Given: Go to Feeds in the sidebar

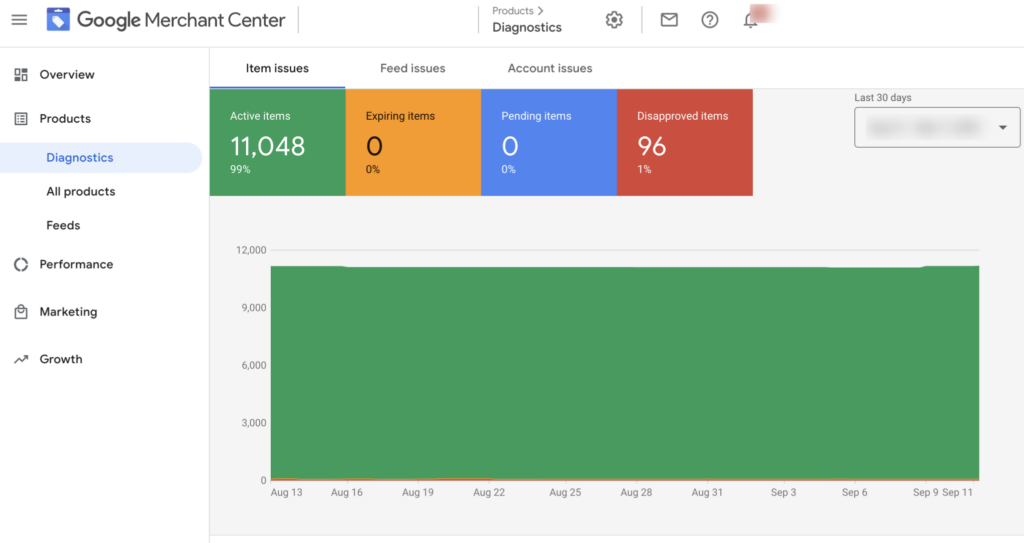Looking at the screenshot, I should pyautogui.click(x=63, y=226).
